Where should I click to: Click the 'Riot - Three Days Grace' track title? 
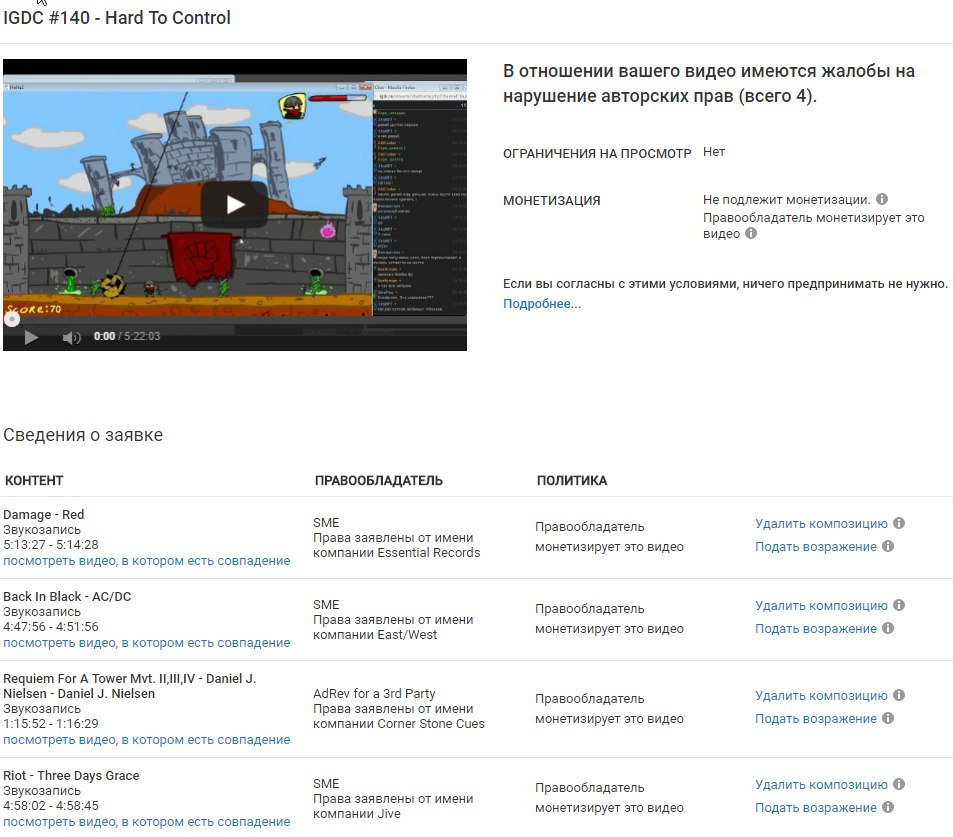click(71, 776)
